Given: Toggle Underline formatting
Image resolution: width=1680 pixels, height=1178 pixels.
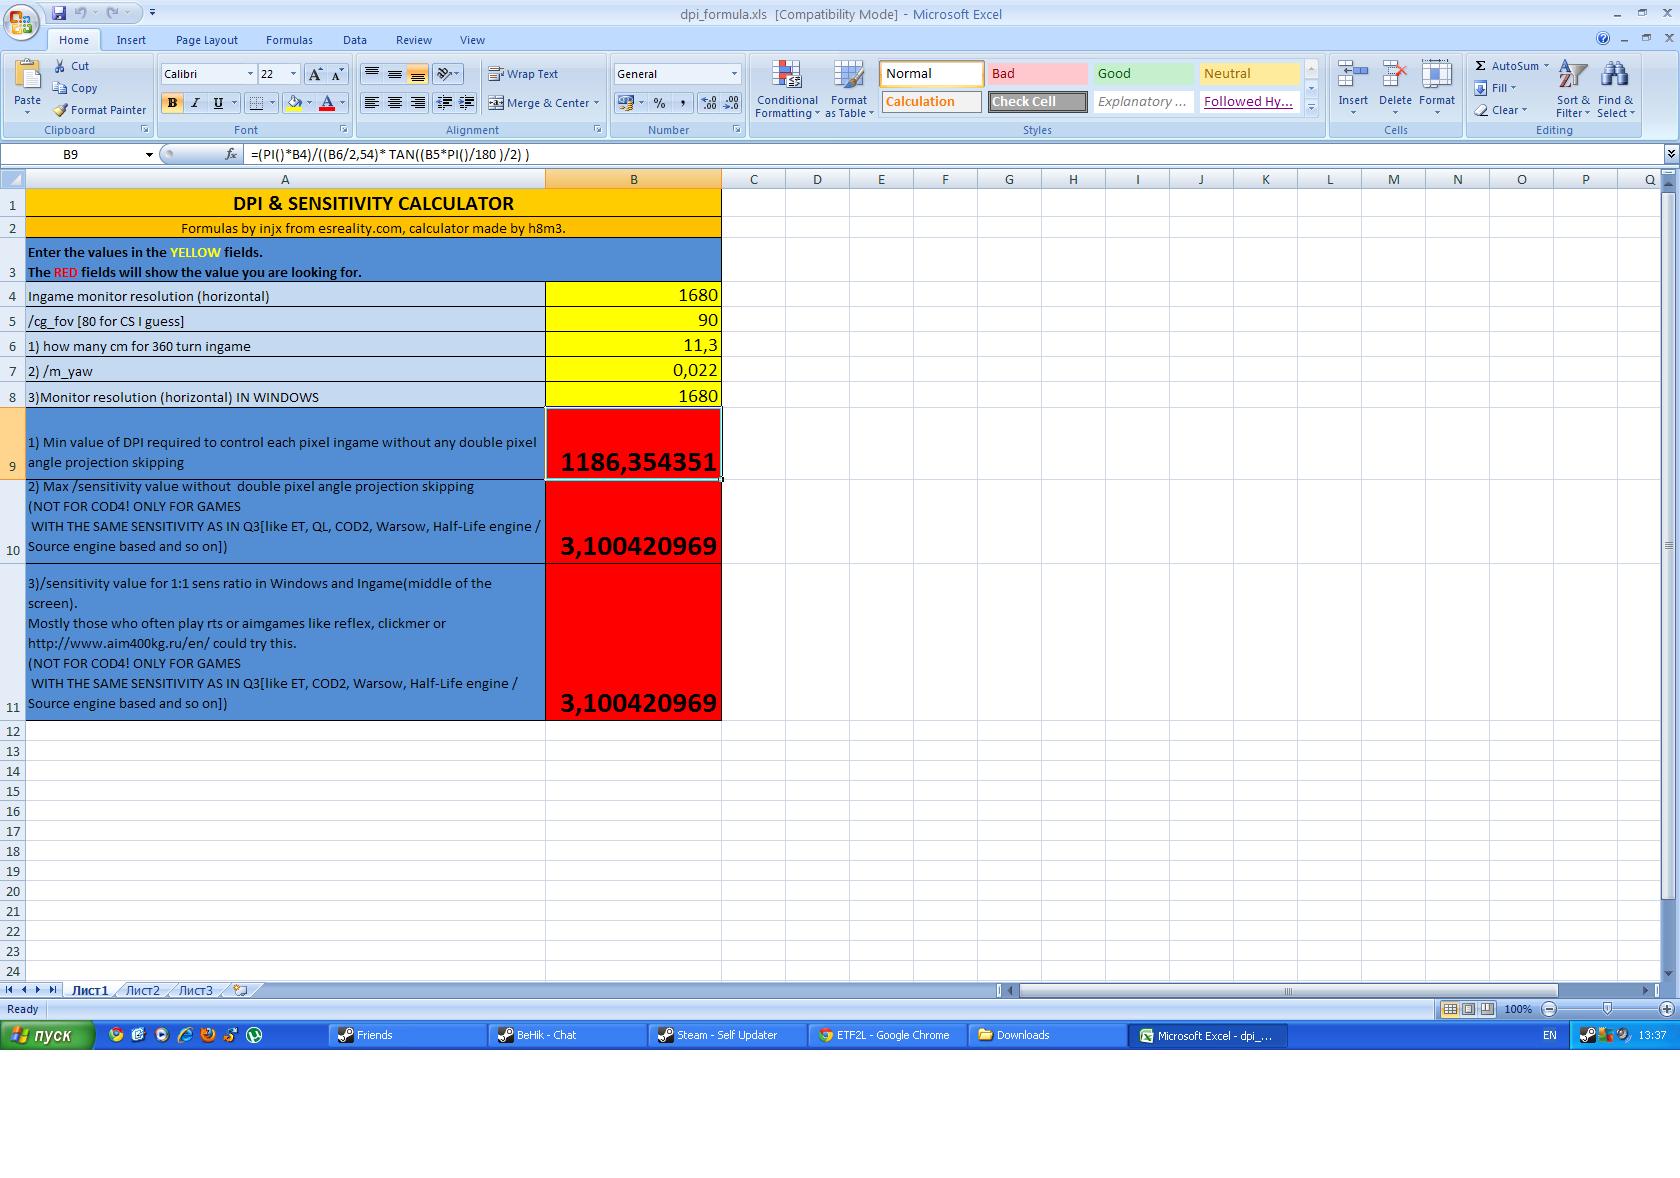Looking at the screenshot, I should point(218,103).
